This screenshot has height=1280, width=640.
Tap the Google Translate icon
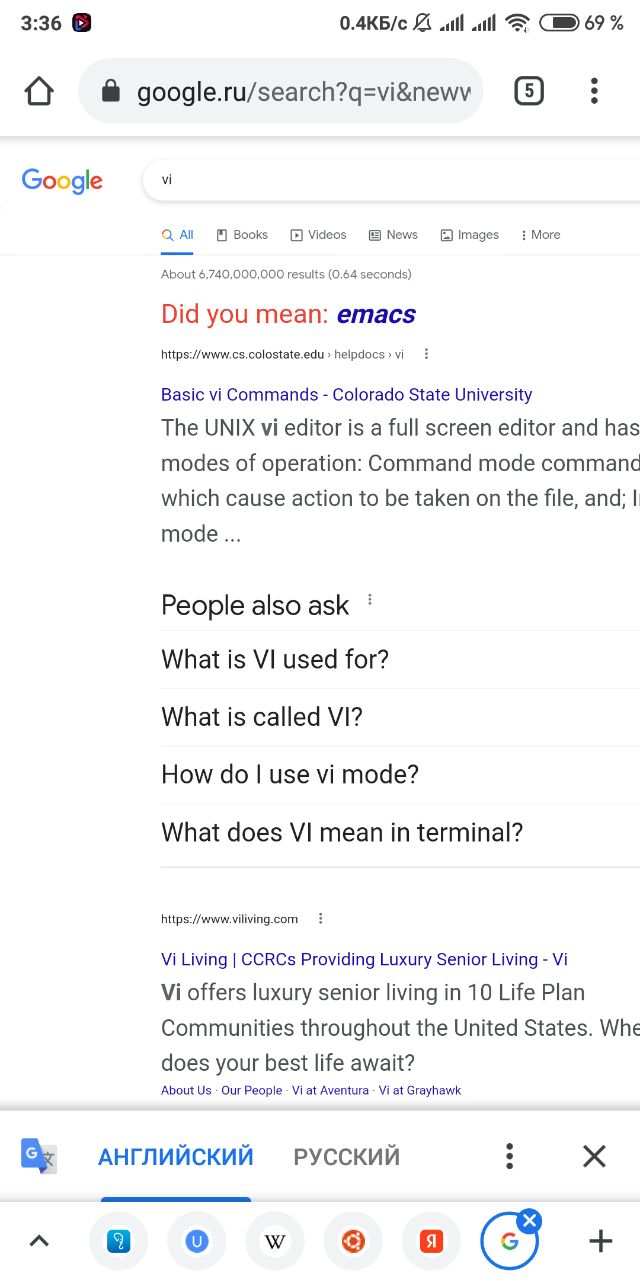[39, 1156]
